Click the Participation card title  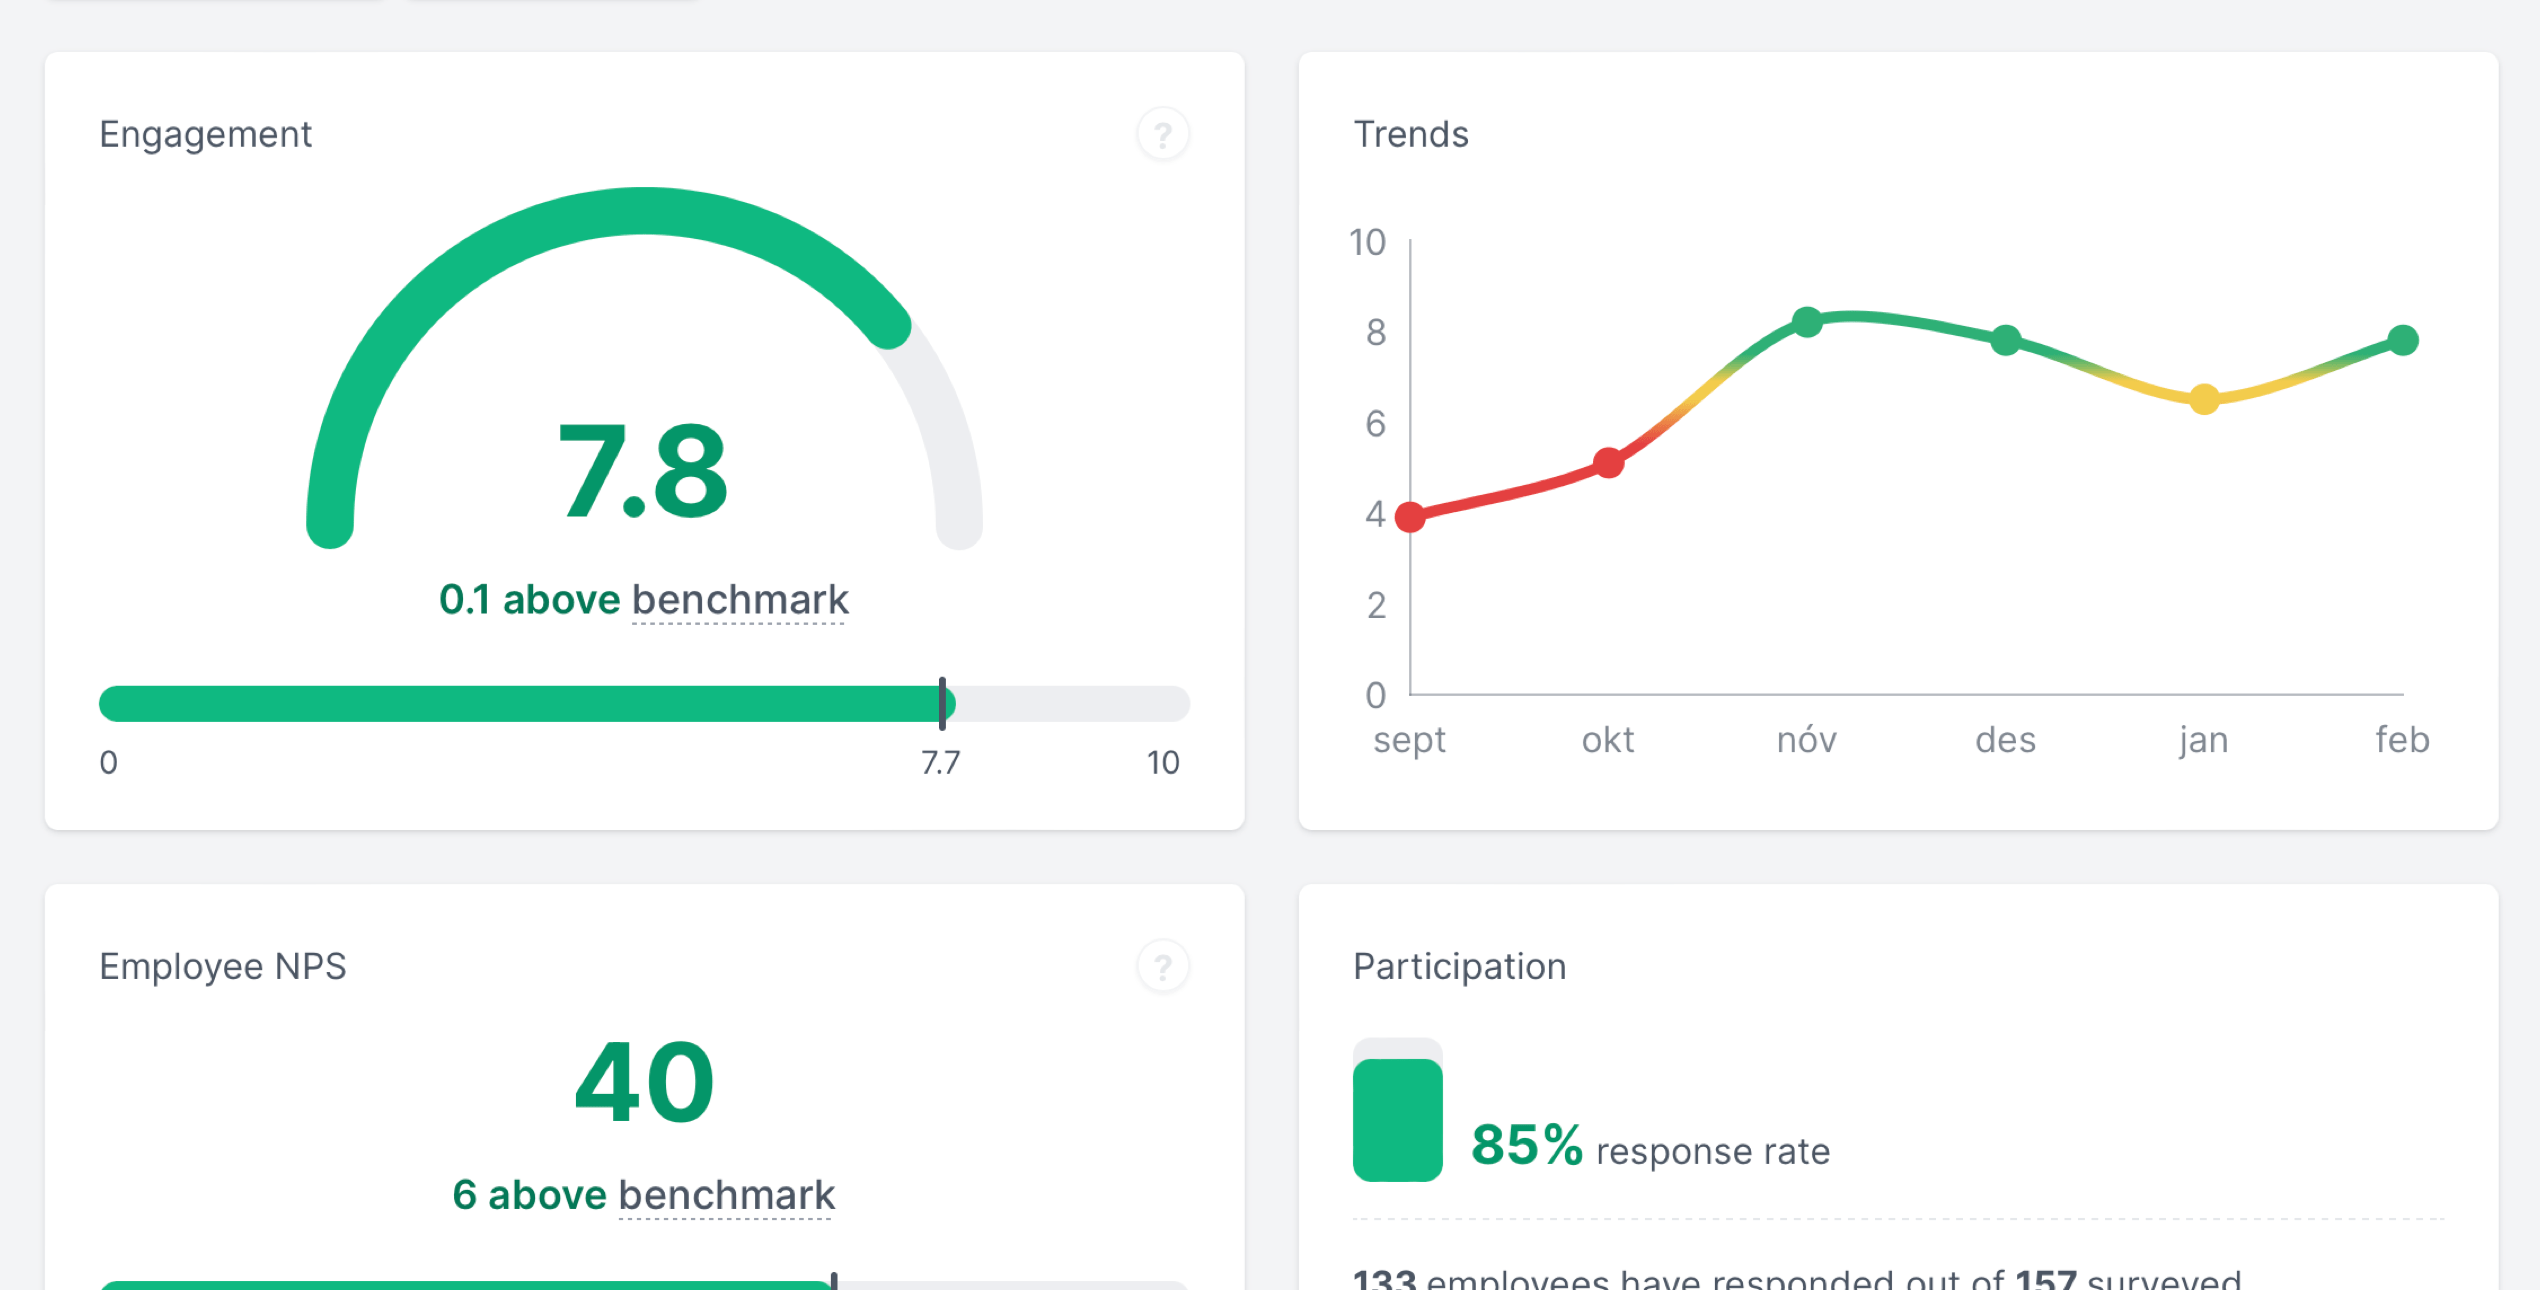pyautogui.click(x=1459, y=966)
